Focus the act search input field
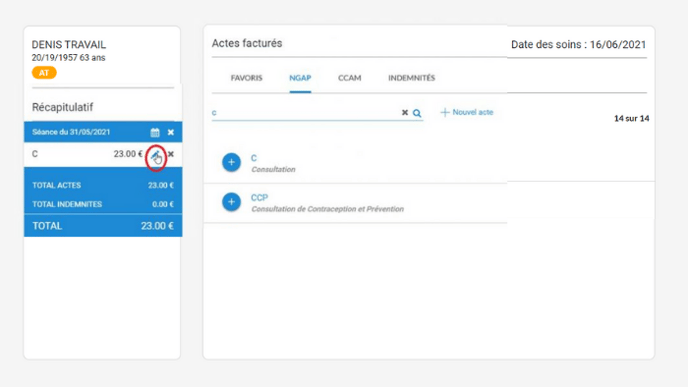 [306, 113]
